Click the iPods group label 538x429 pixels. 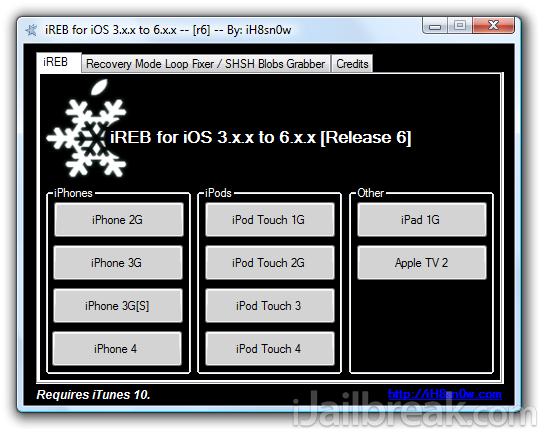pos(218,193)
